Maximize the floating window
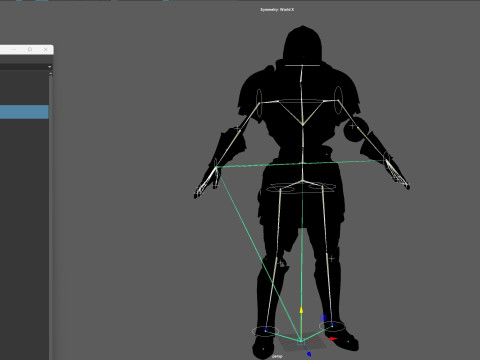480x360 pixels. tap(30, 49)
